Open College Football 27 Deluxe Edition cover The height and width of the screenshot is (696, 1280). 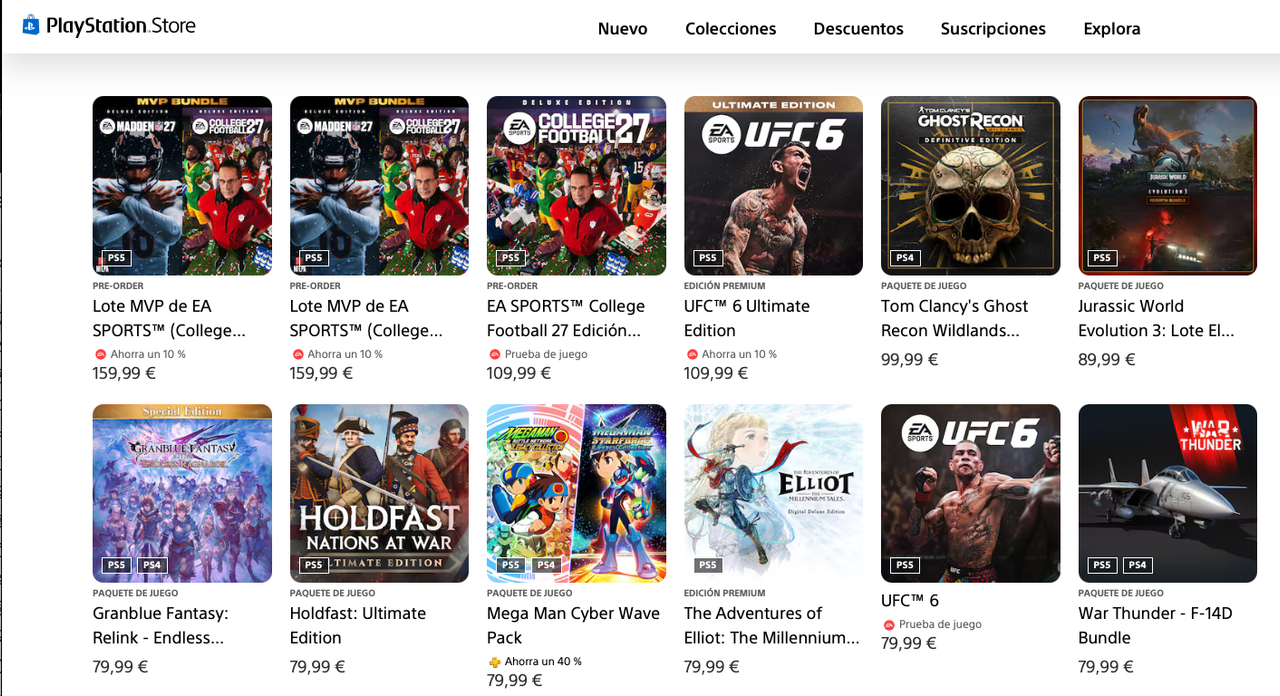pos(576,185)
